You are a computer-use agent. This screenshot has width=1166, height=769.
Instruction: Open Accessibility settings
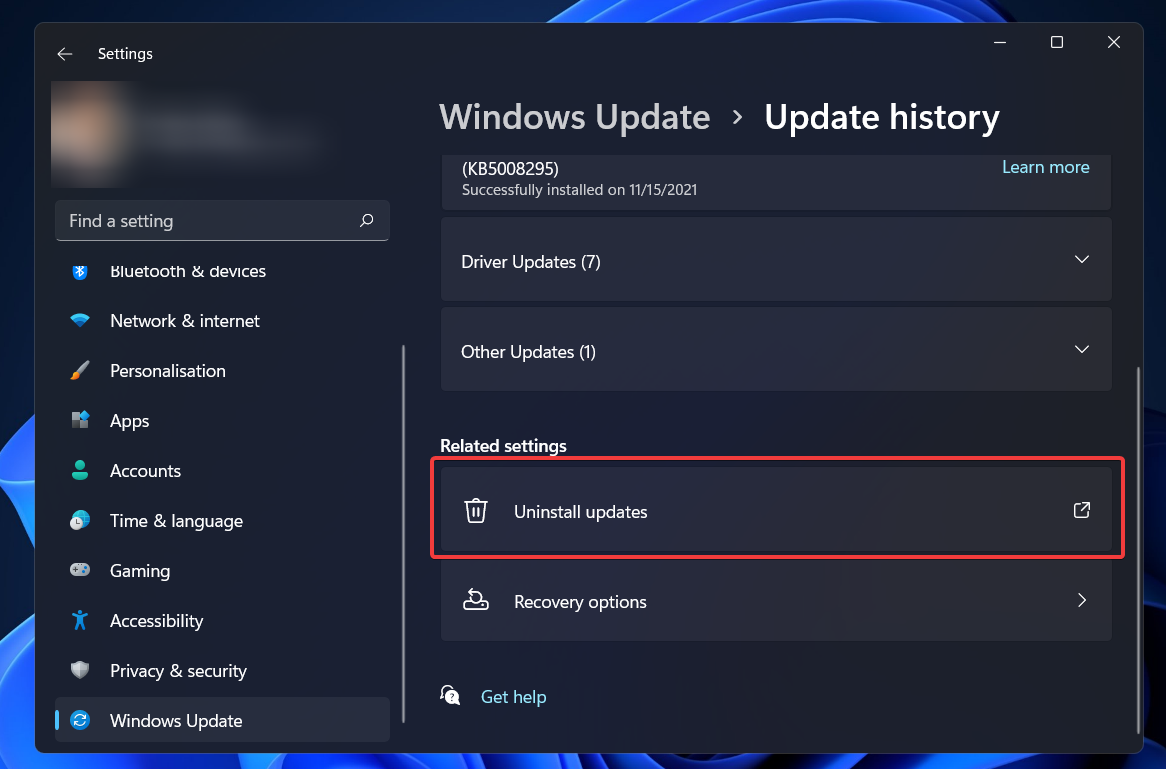222,620
